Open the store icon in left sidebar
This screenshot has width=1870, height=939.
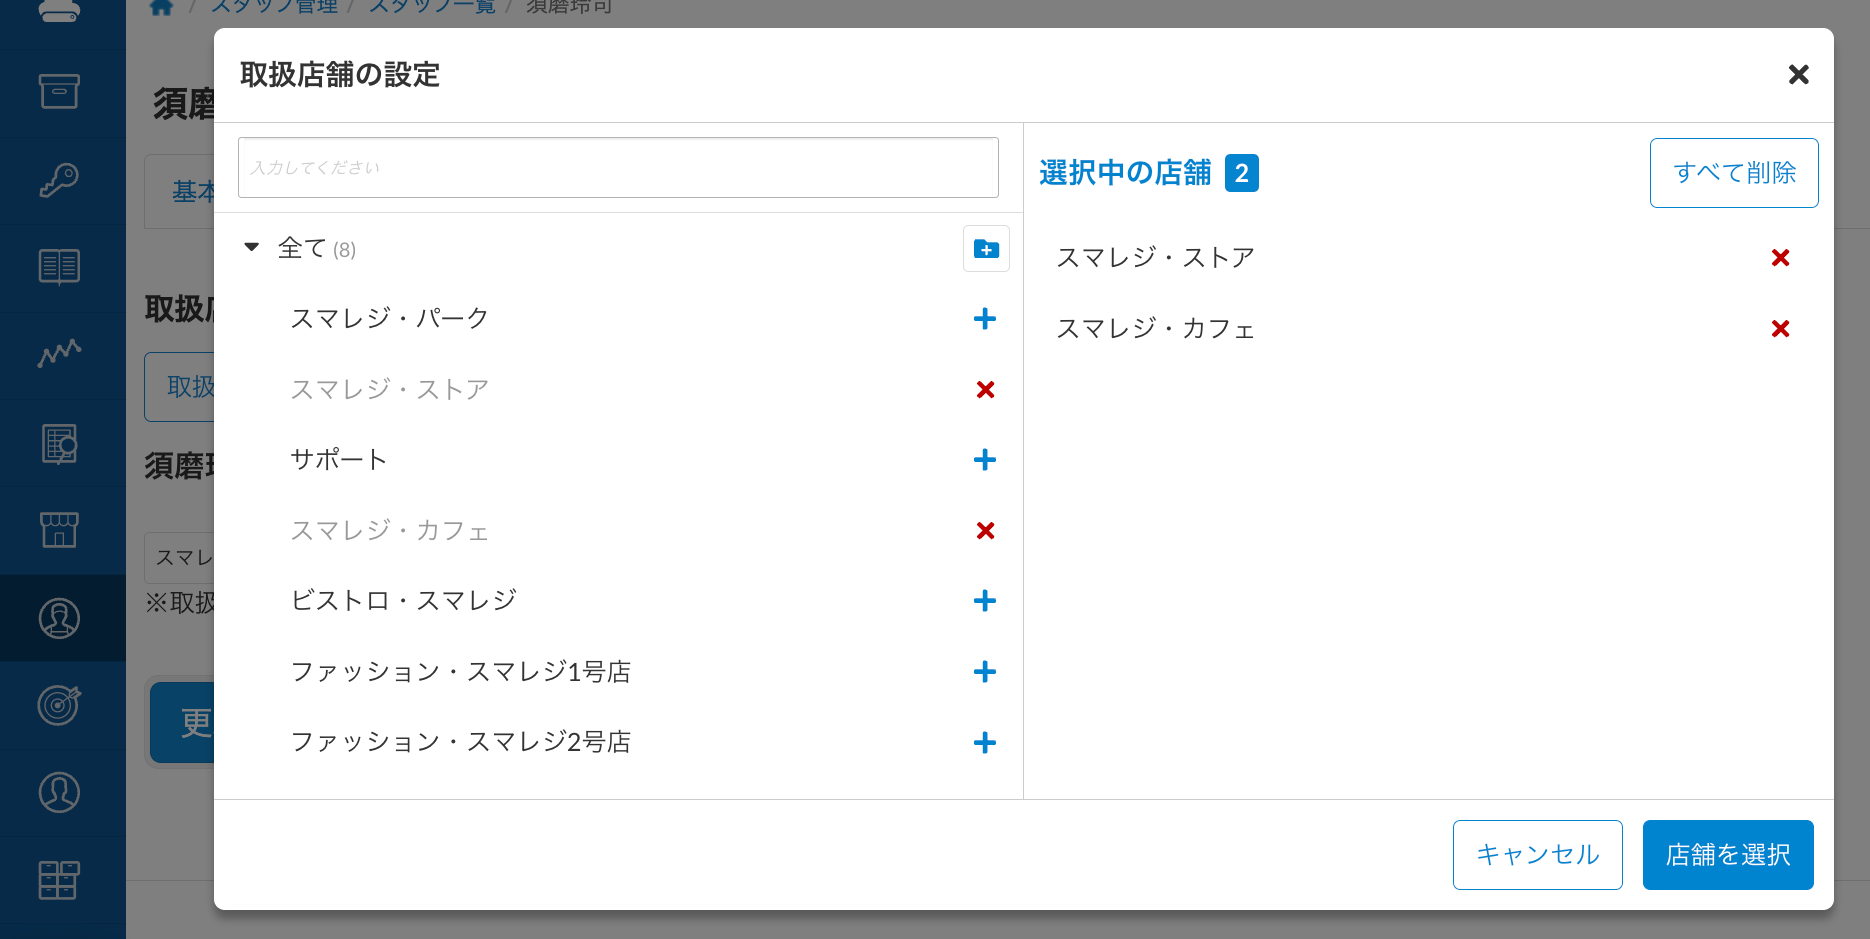pyautogui.click(x=59, y=530)
